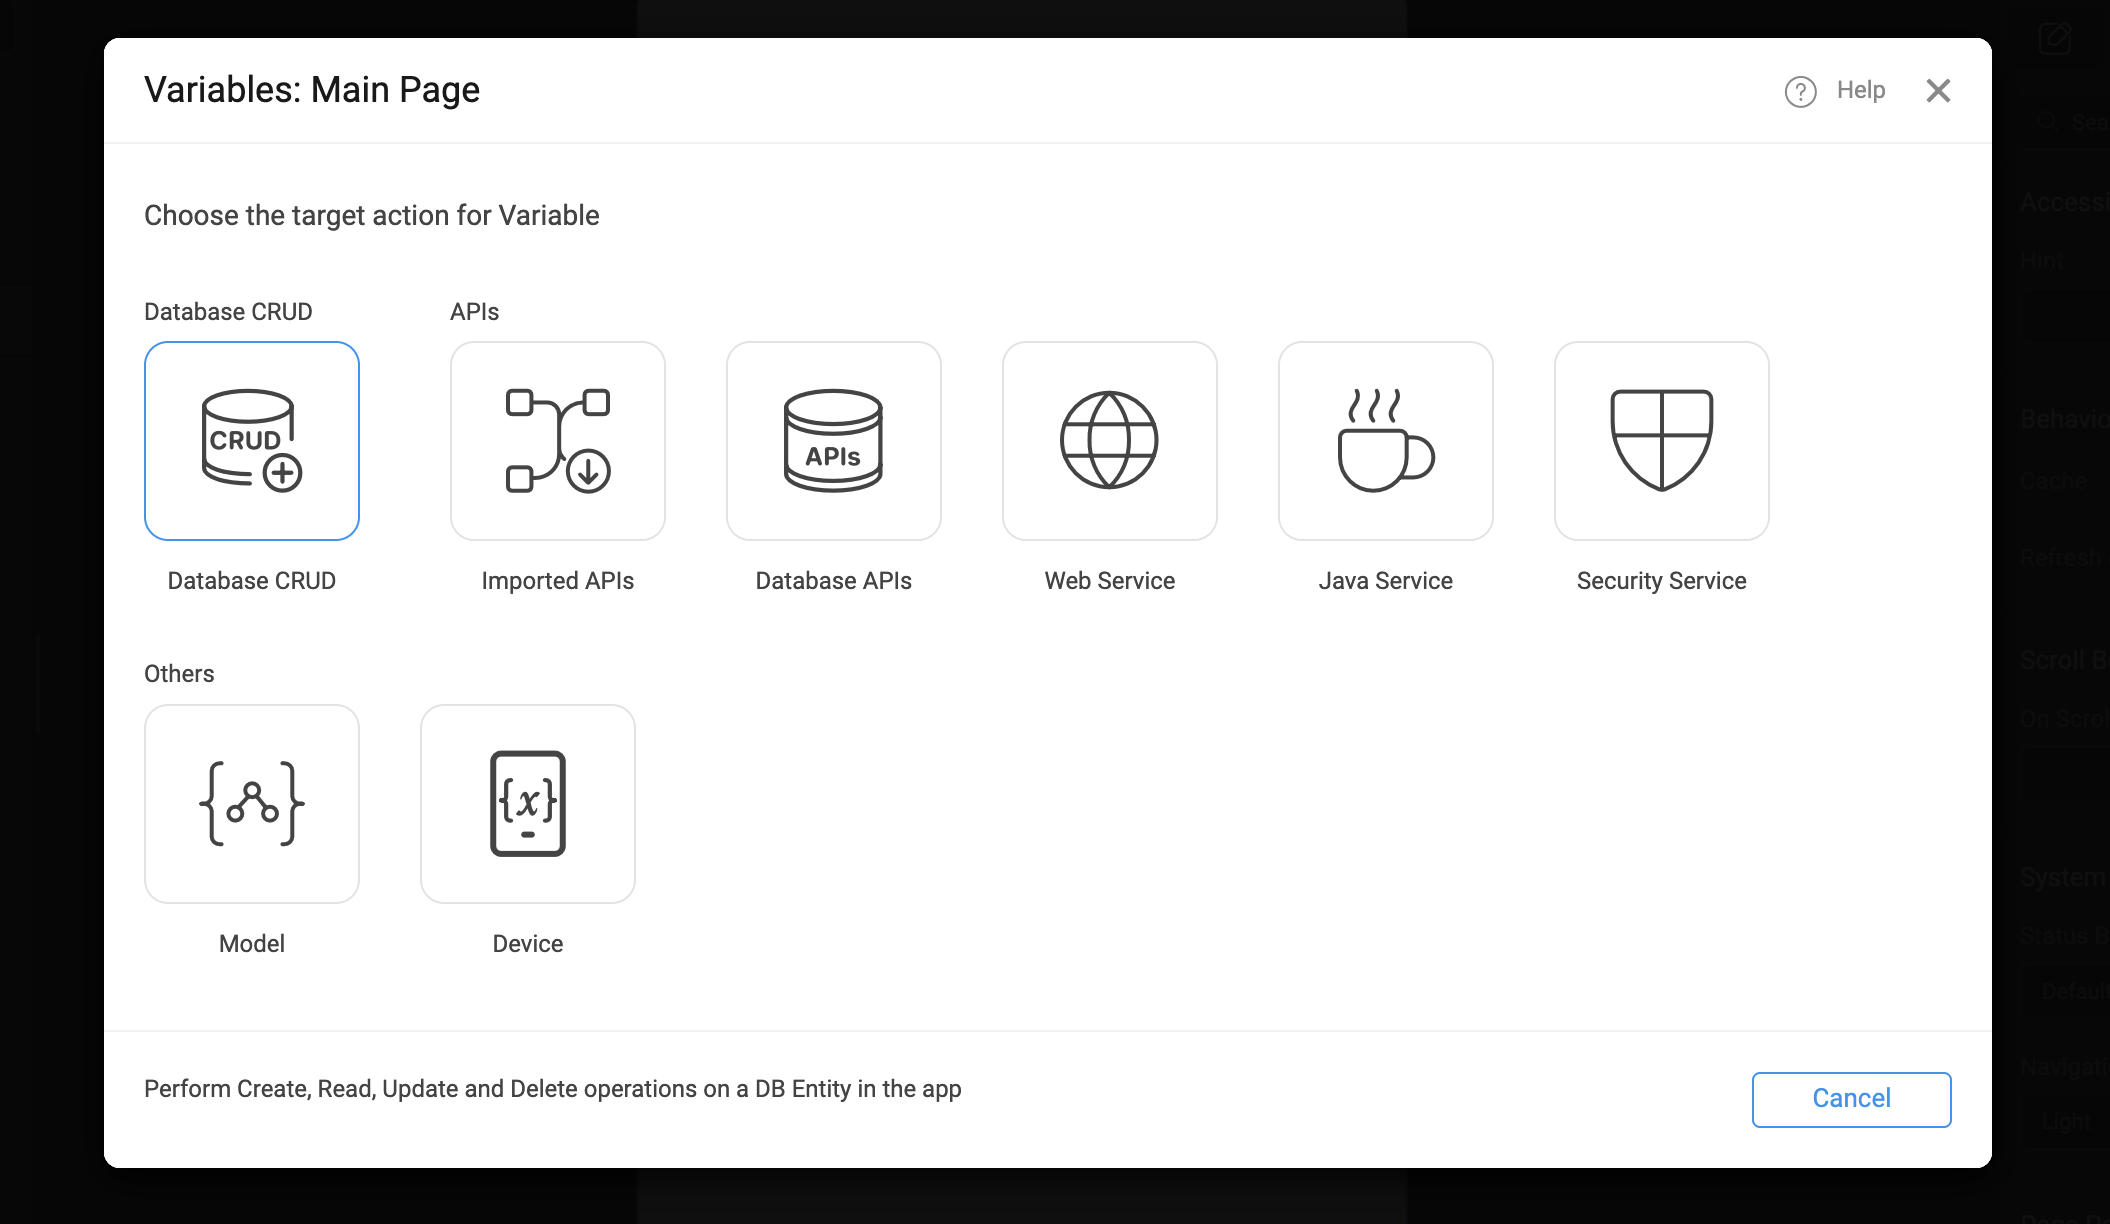The width and height of the screenshot is (2110, 1224).
Task: Choose the Imported APIs flow icon
Action: tap(558, 441)
